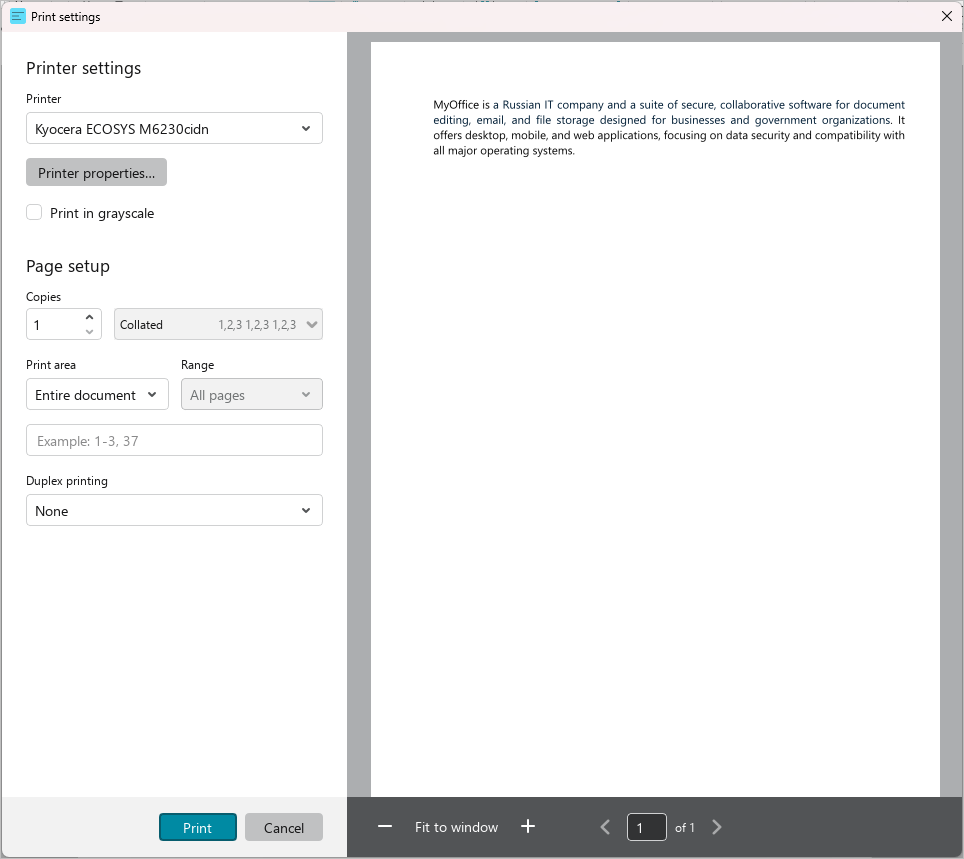This screenshot has width=964, height=859.
Task: Click the 'Page setup' heading
Action: [68, 266]
